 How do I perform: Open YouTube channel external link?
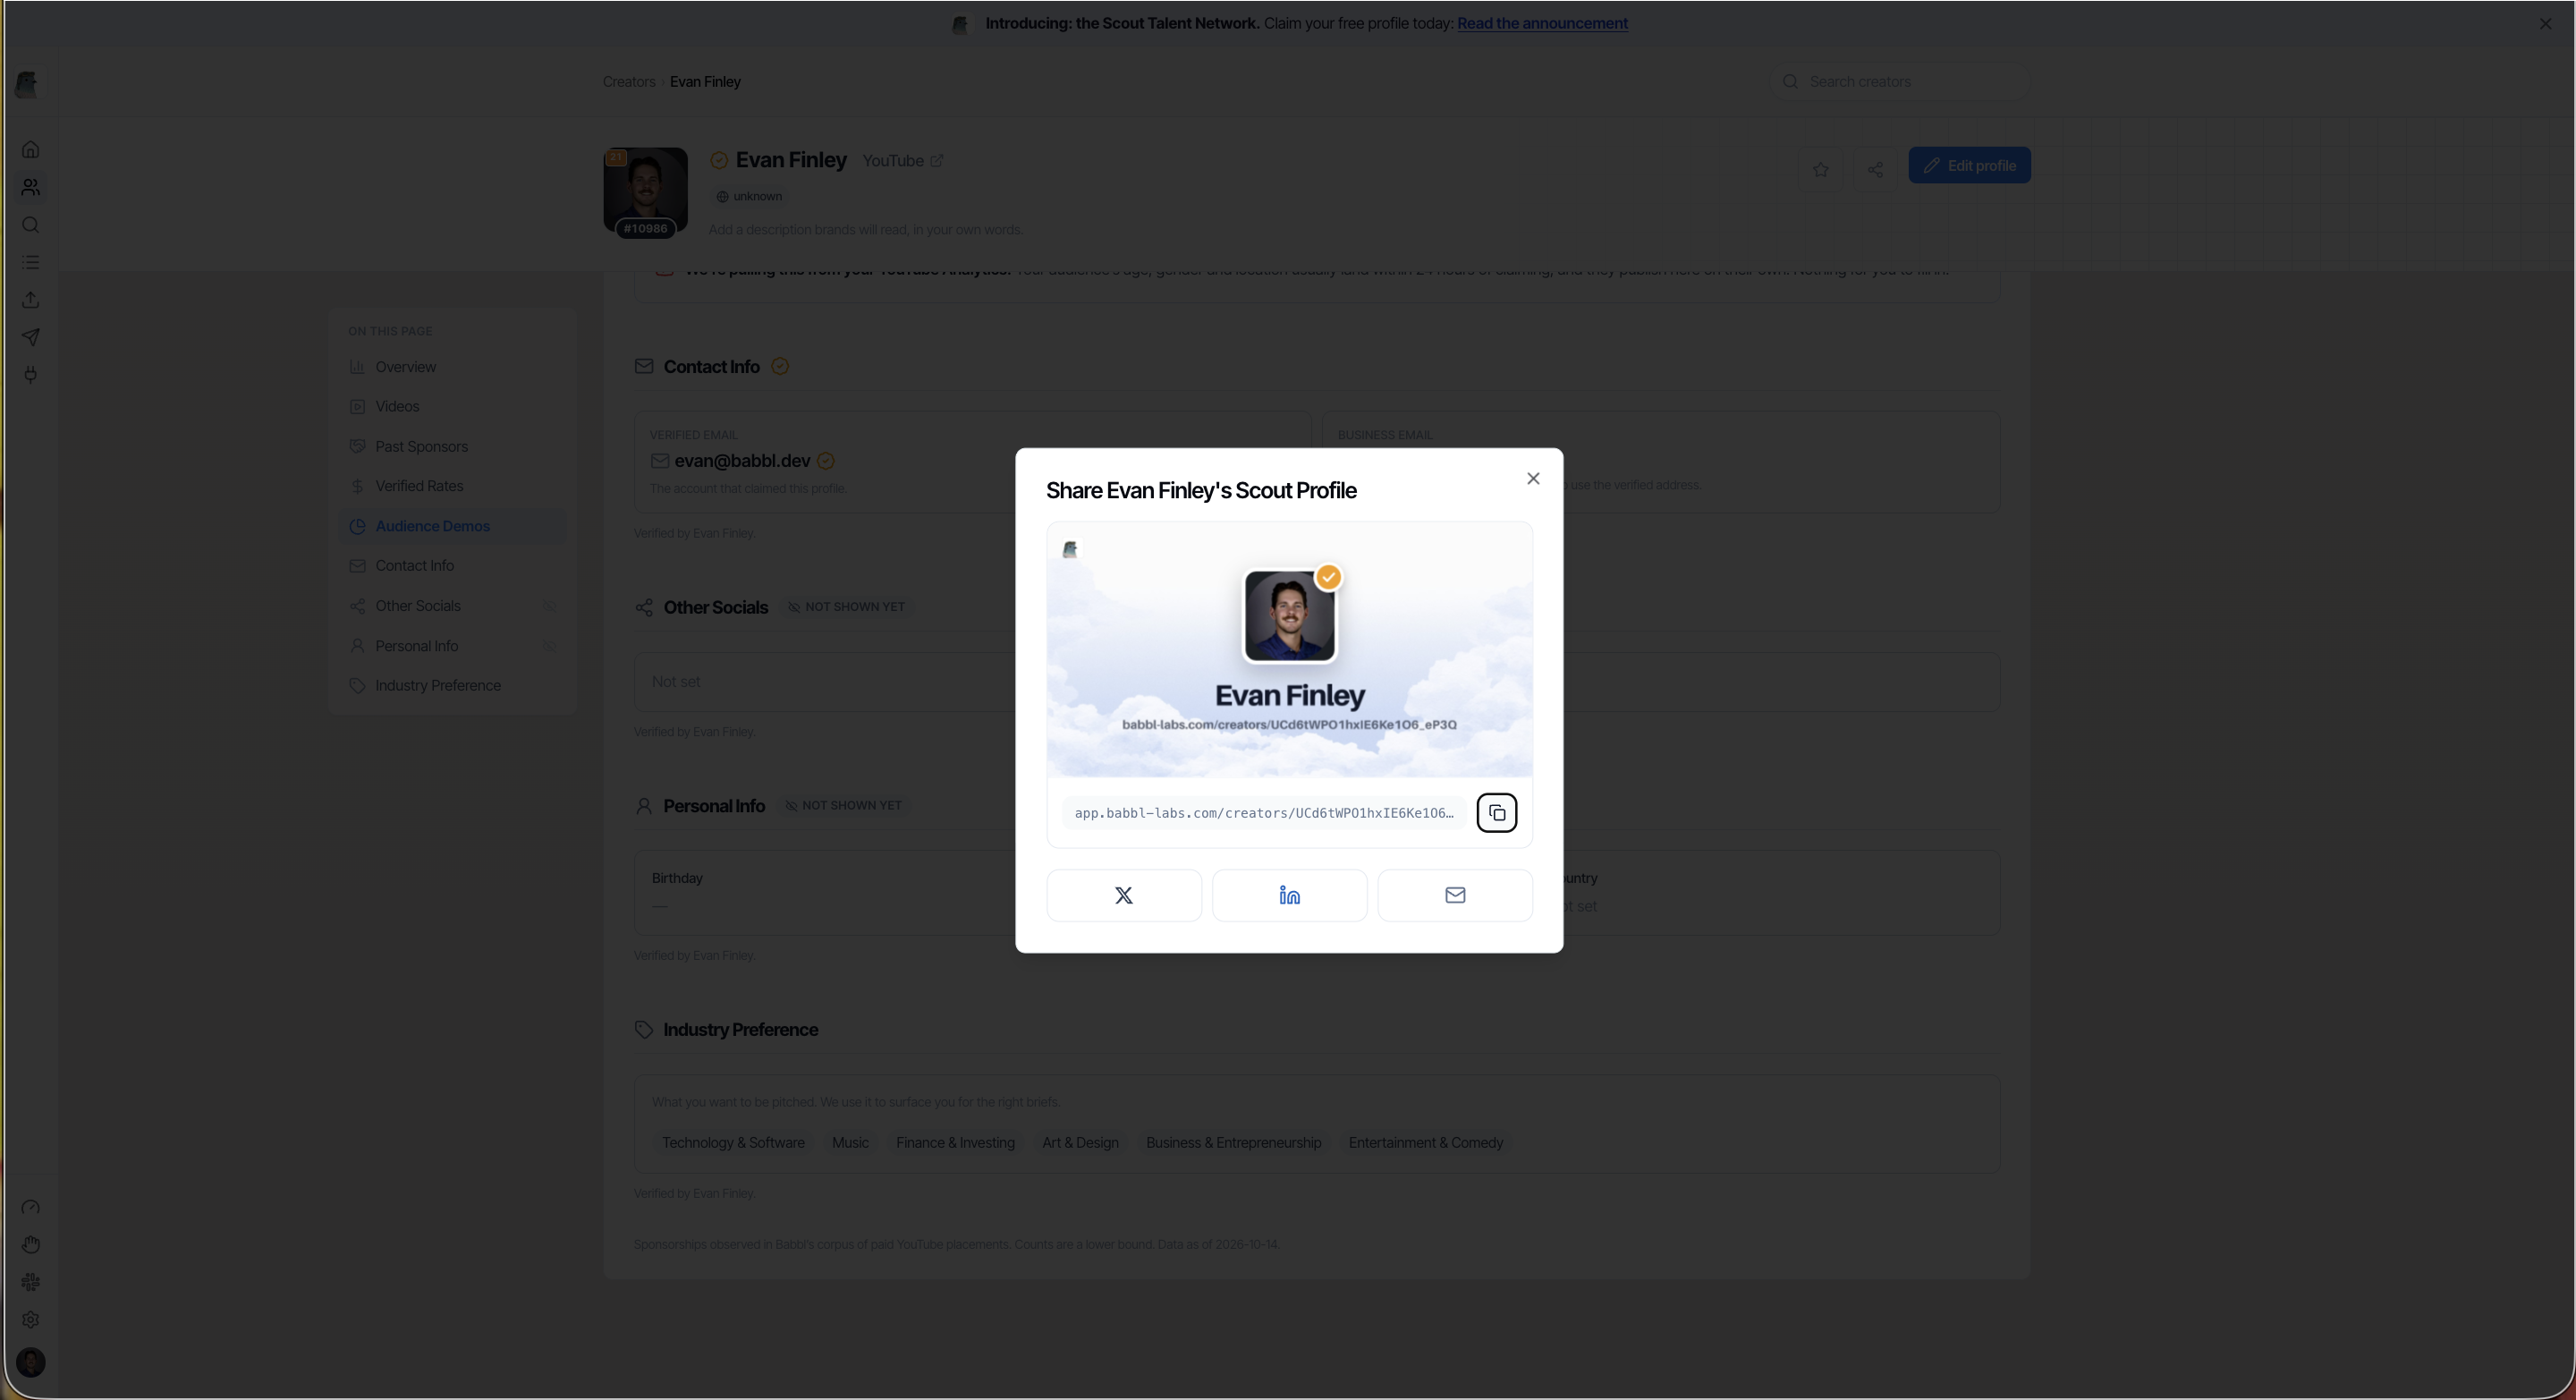point(902,161)
